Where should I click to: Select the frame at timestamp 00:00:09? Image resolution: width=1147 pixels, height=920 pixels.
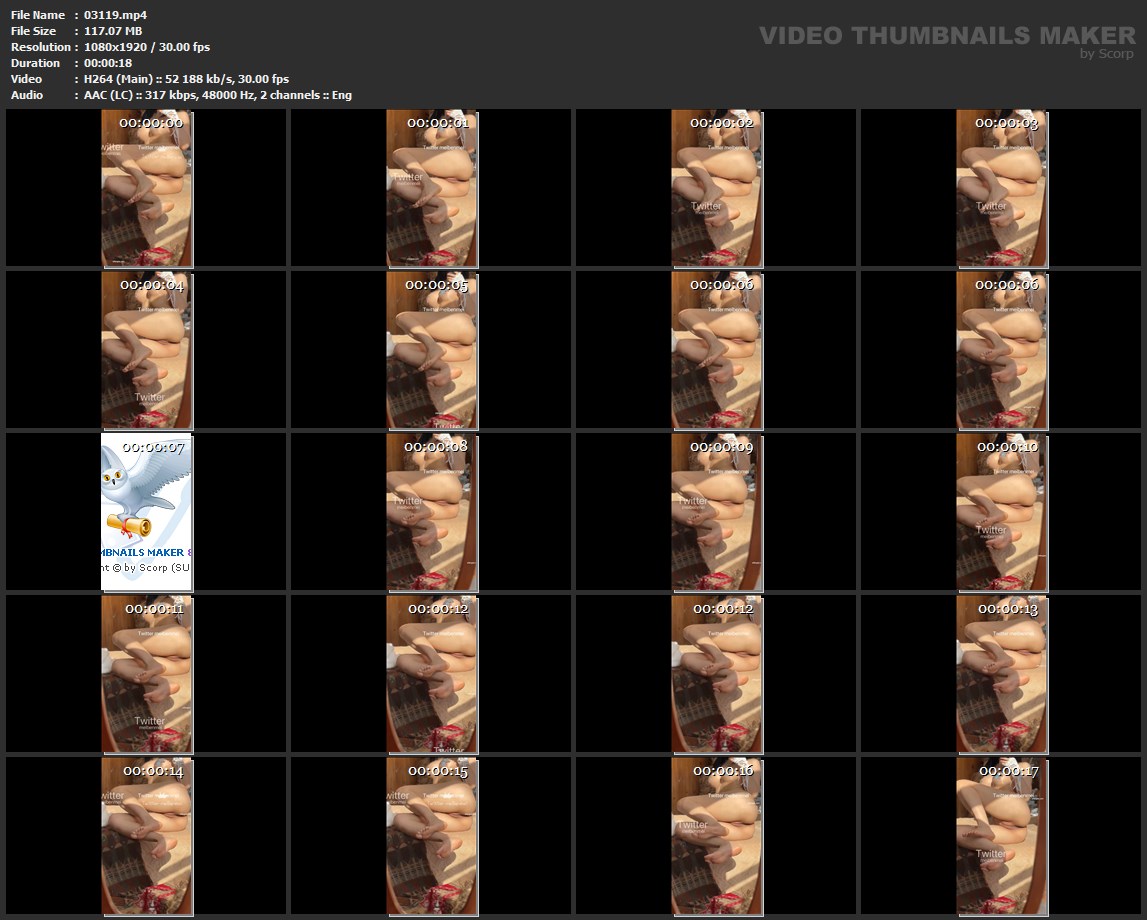tap(716, 512)
